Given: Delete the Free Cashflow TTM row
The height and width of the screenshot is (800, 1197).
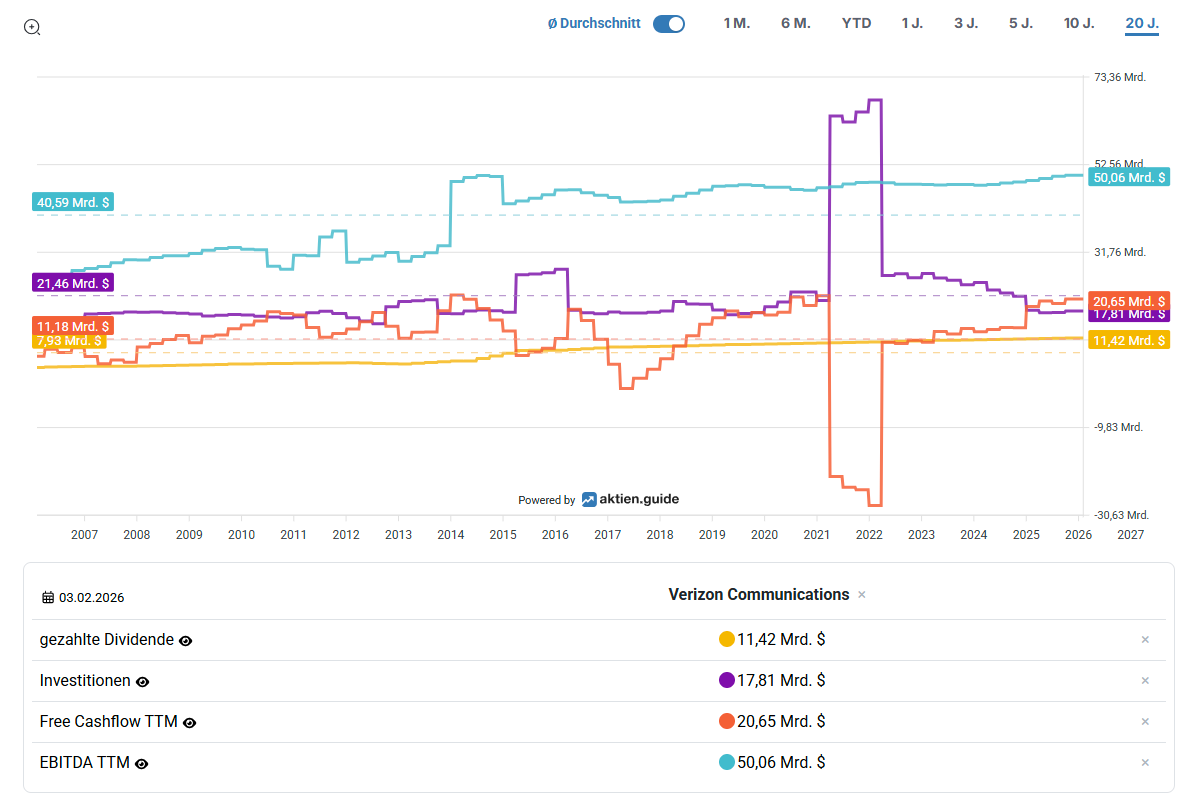Looking at the screenshot, I should click(x=1145, y=722).
